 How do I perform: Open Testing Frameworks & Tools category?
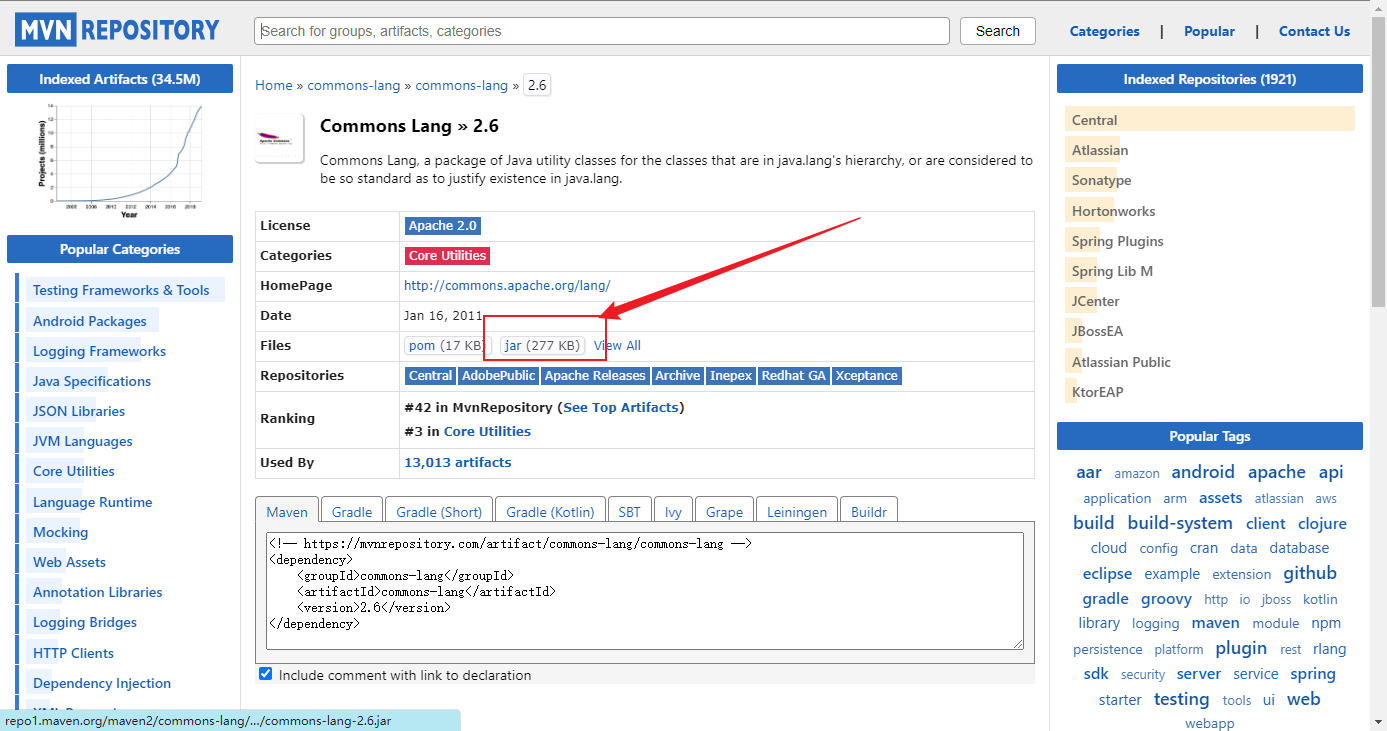121,290
